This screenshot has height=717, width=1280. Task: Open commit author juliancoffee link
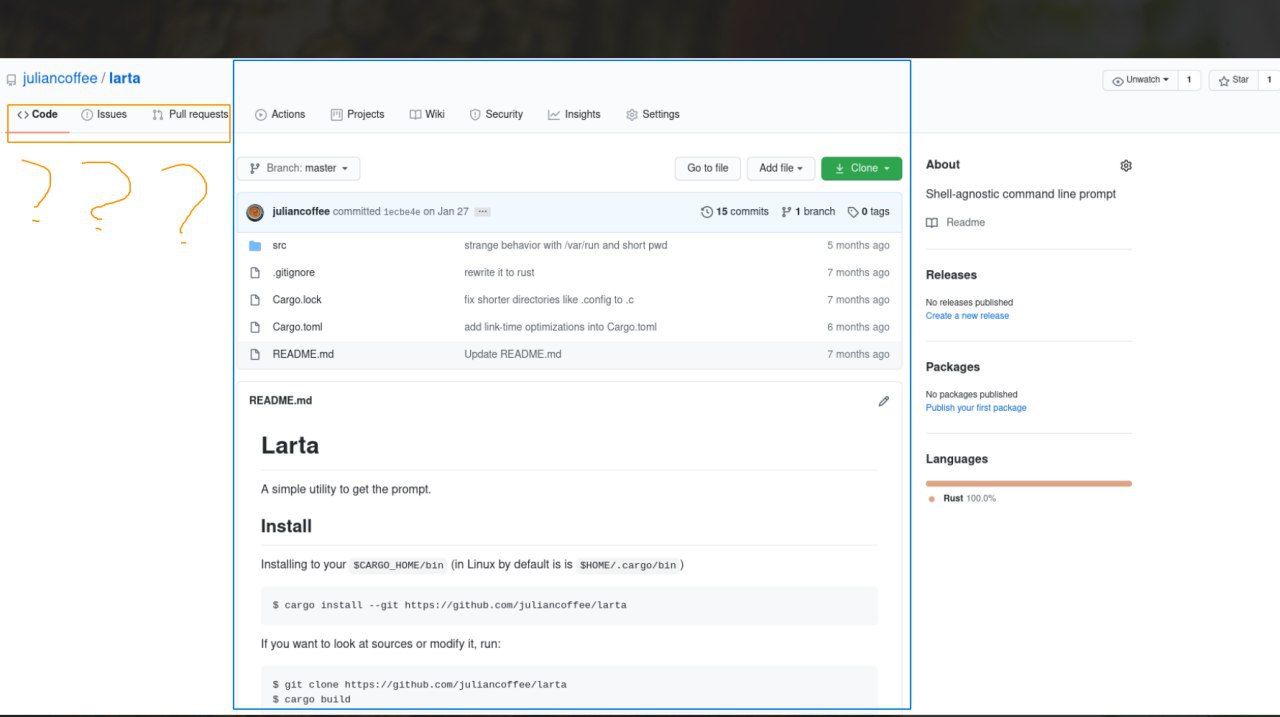tap(301, 212)
